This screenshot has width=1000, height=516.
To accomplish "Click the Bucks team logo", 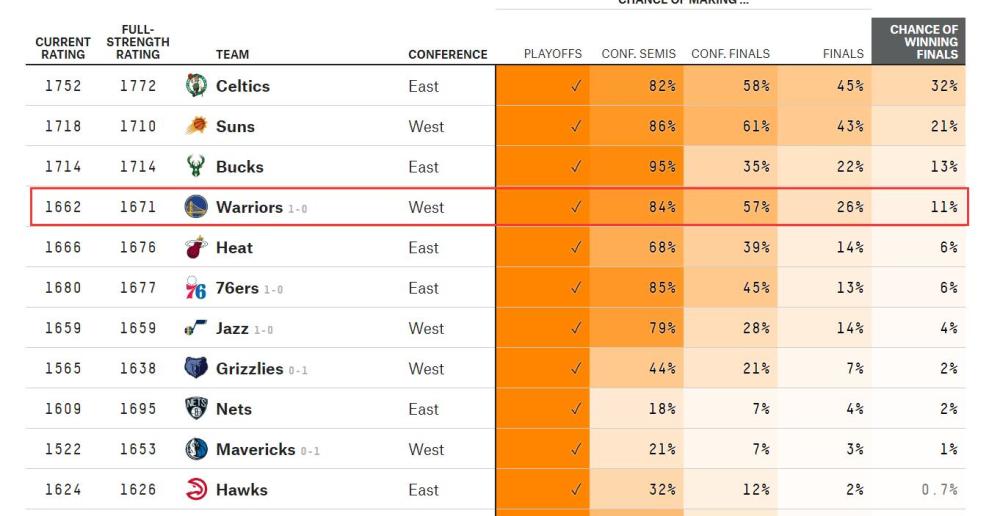I will [x=196, y=167].
